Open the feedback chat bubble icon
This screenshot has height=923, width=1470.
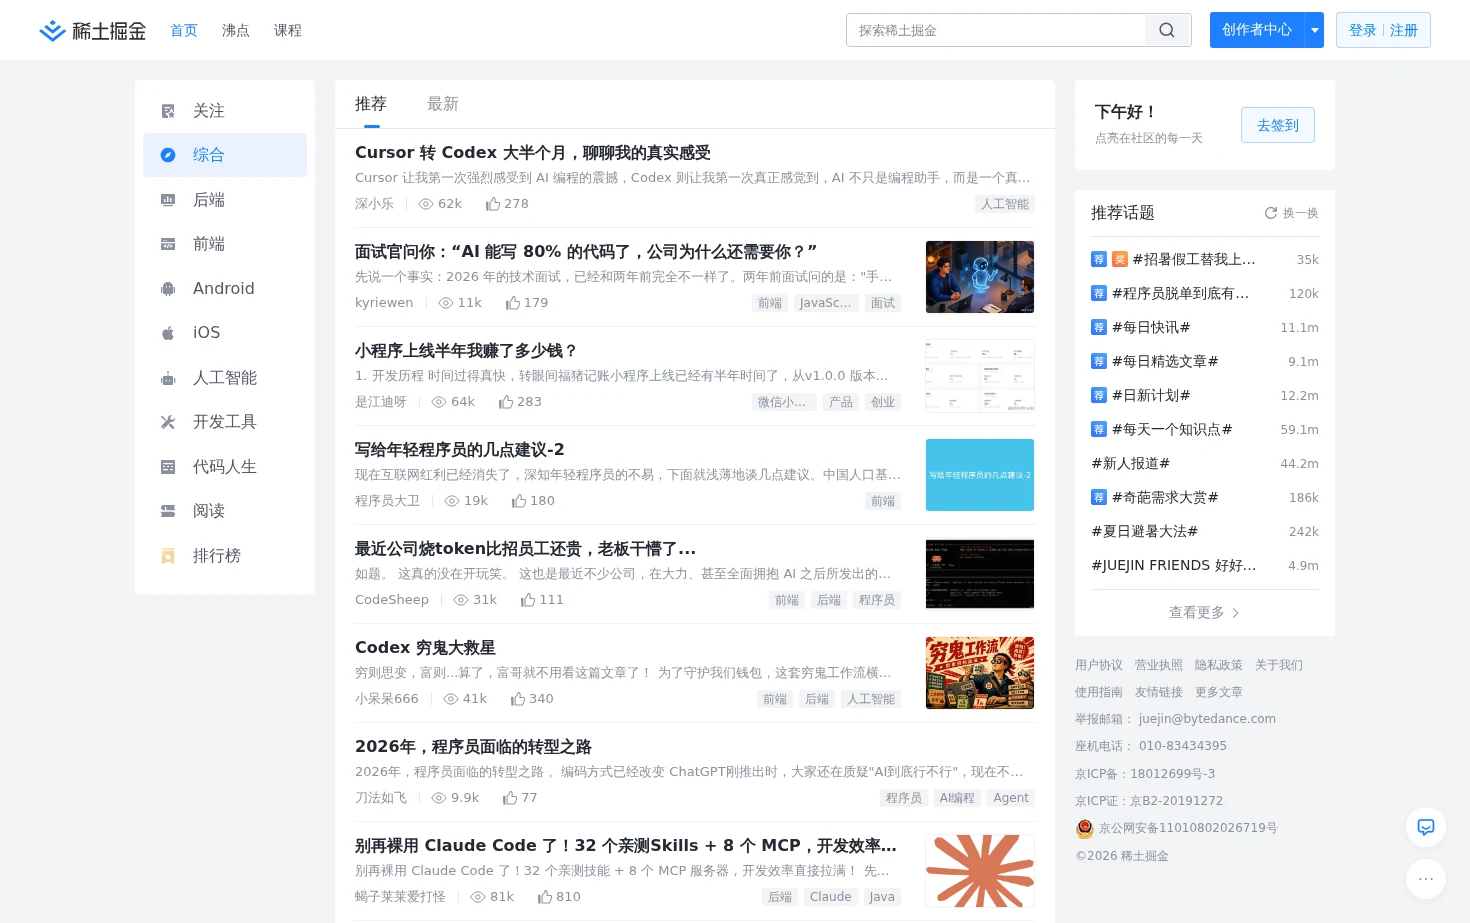[1426, 827]
